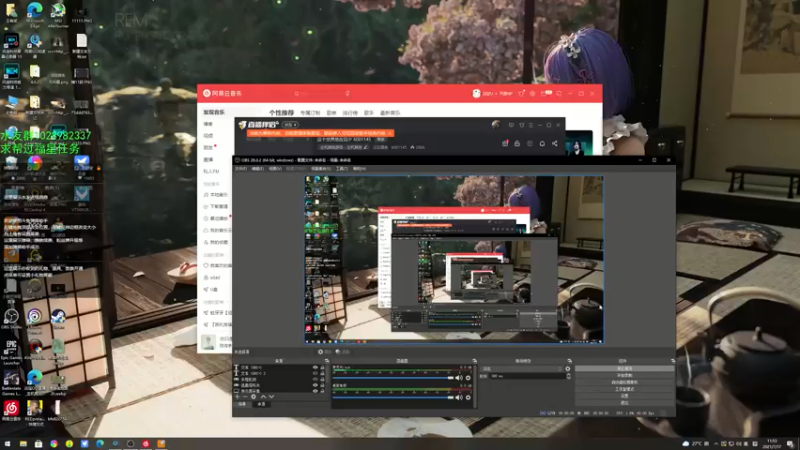Open 朋友 in NetEase sidebar

point(208,147)
